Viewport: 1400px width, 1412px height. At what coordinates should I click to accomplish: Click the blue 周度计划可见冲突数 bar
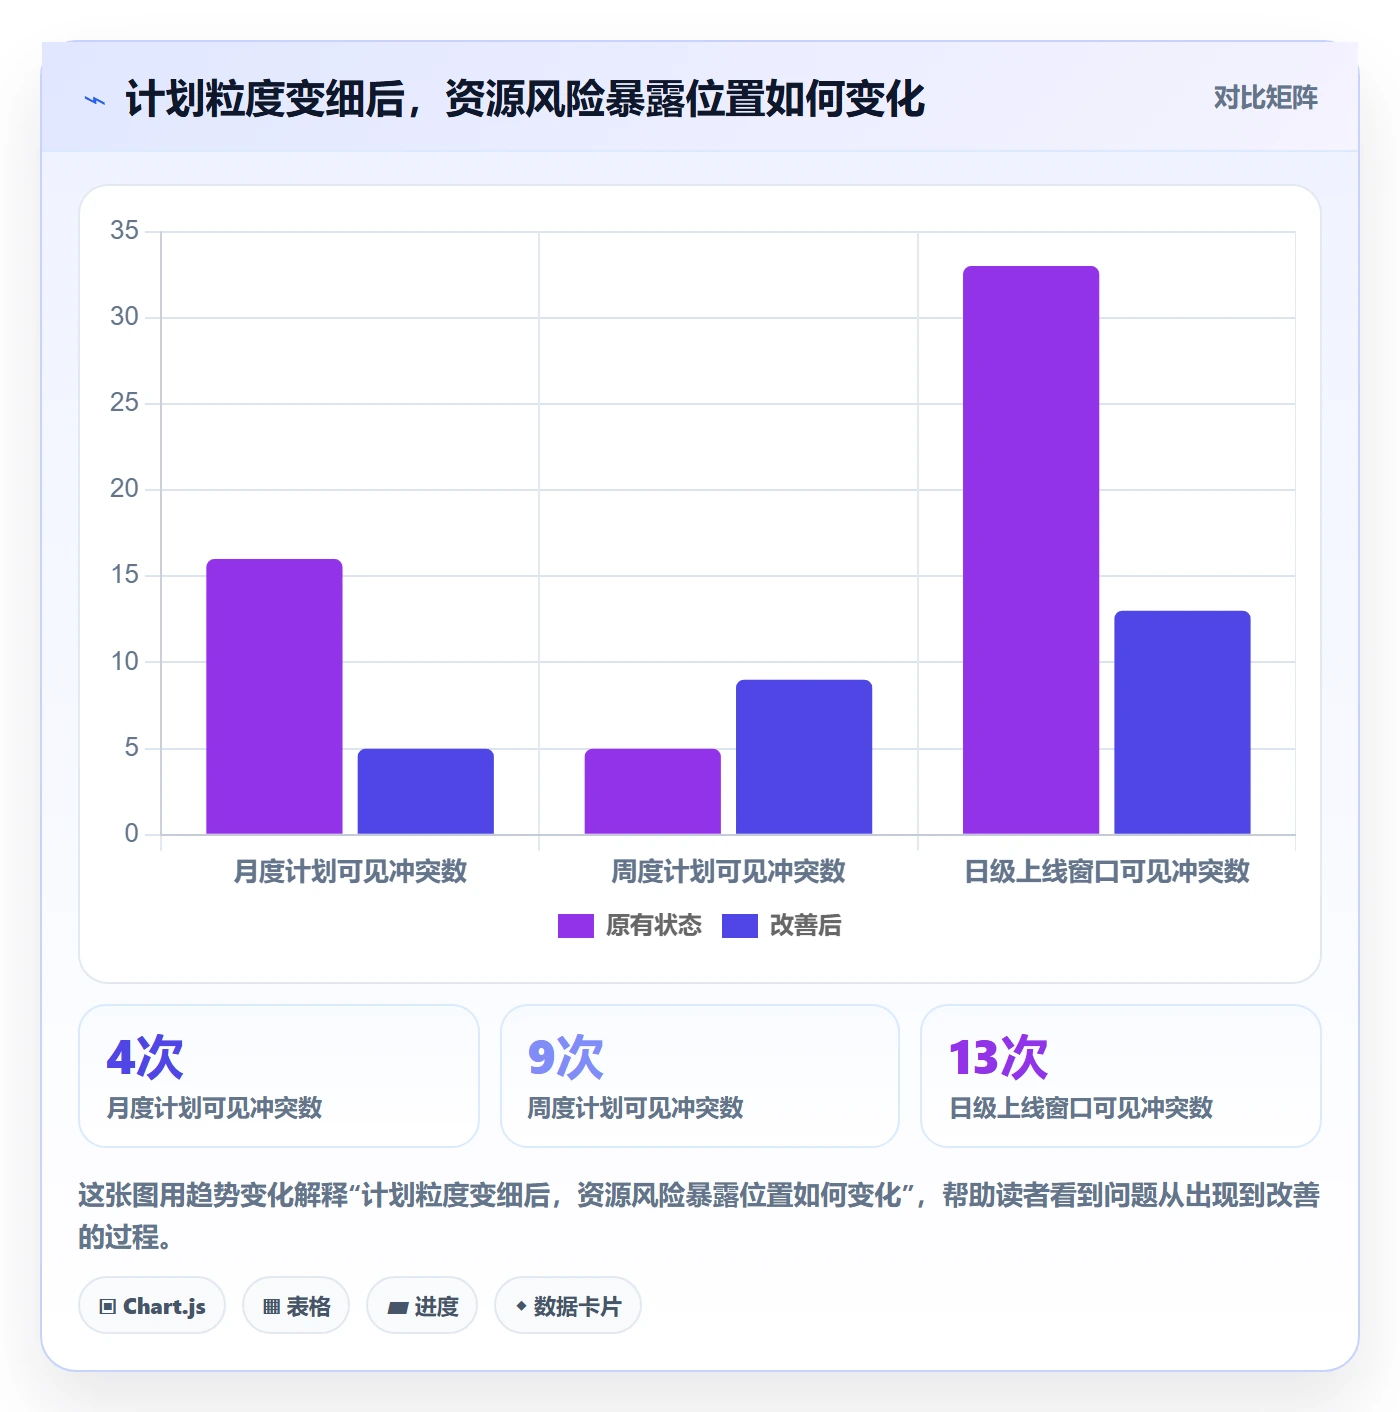pos(804,757)
